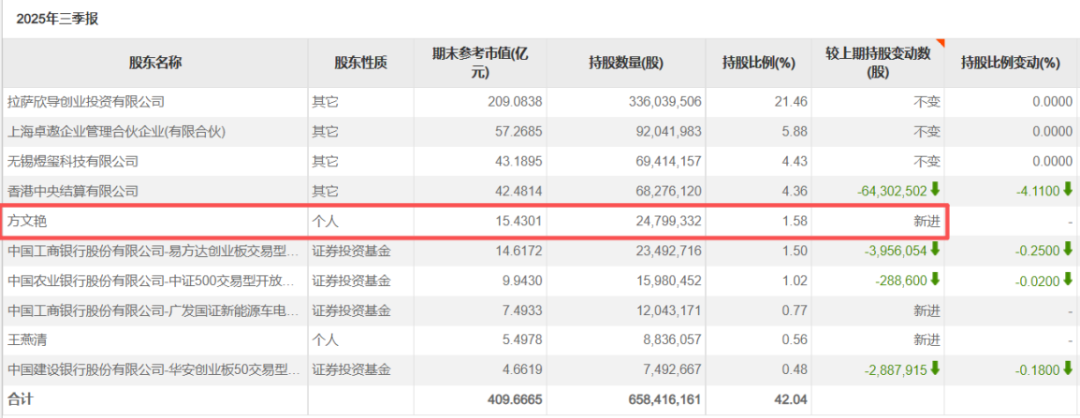Click share count 336,039,506
Image resolution: width=1080 pixels, height=418 pixels.
click(x=664, y=102)
